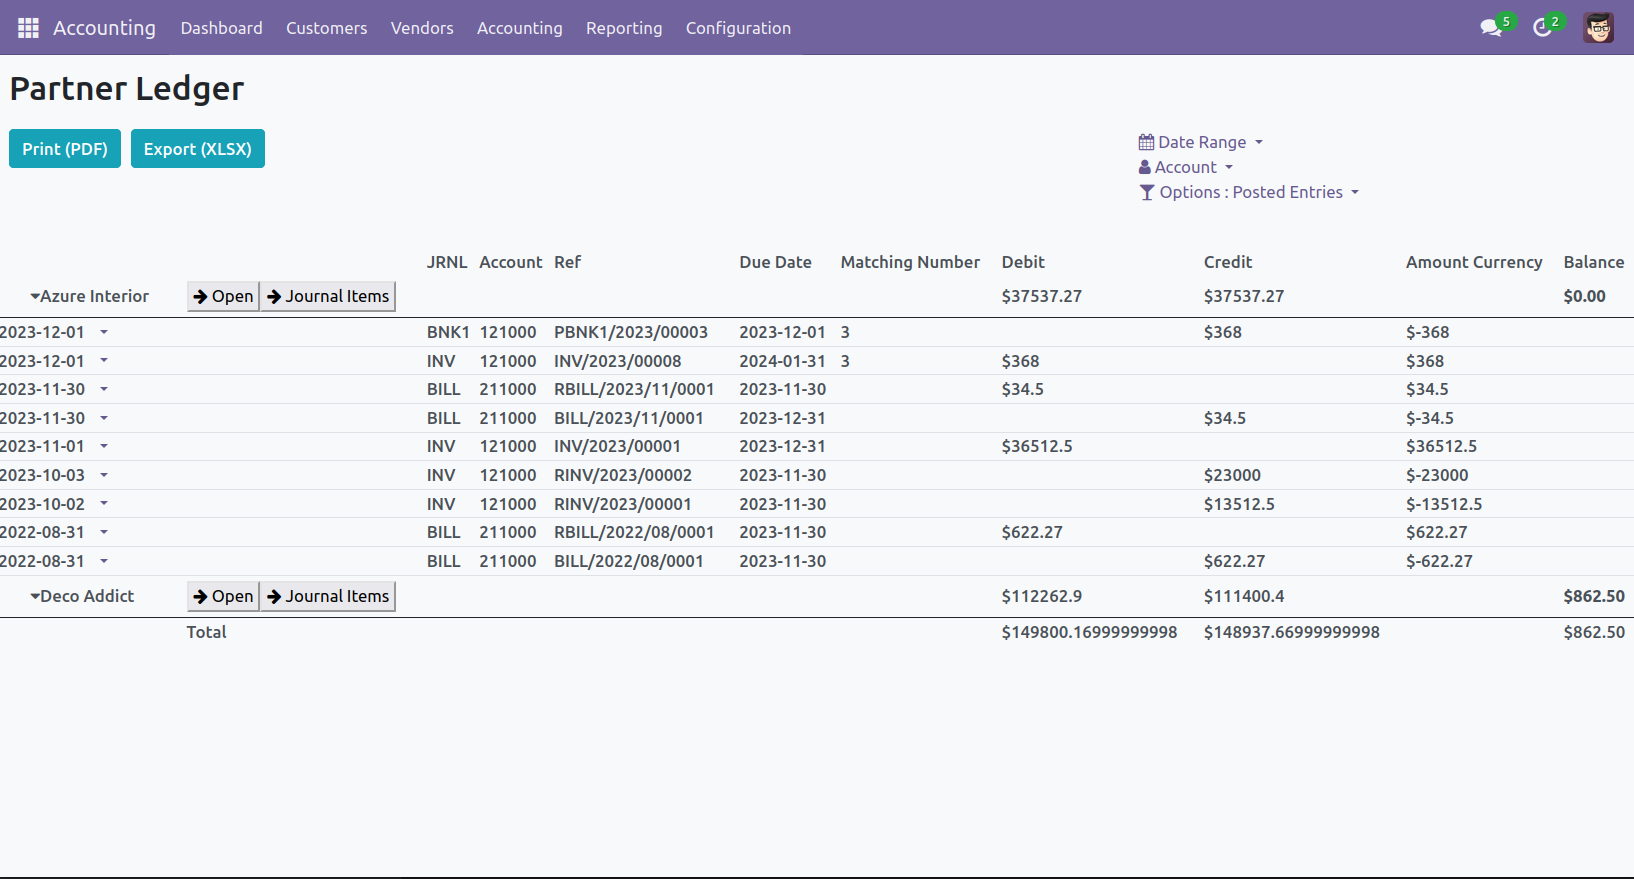Open the Options: Posted Entries dropdown
Image resolution: width=1634 pixels, height=879 pixels.
[x=1252, y=192]
